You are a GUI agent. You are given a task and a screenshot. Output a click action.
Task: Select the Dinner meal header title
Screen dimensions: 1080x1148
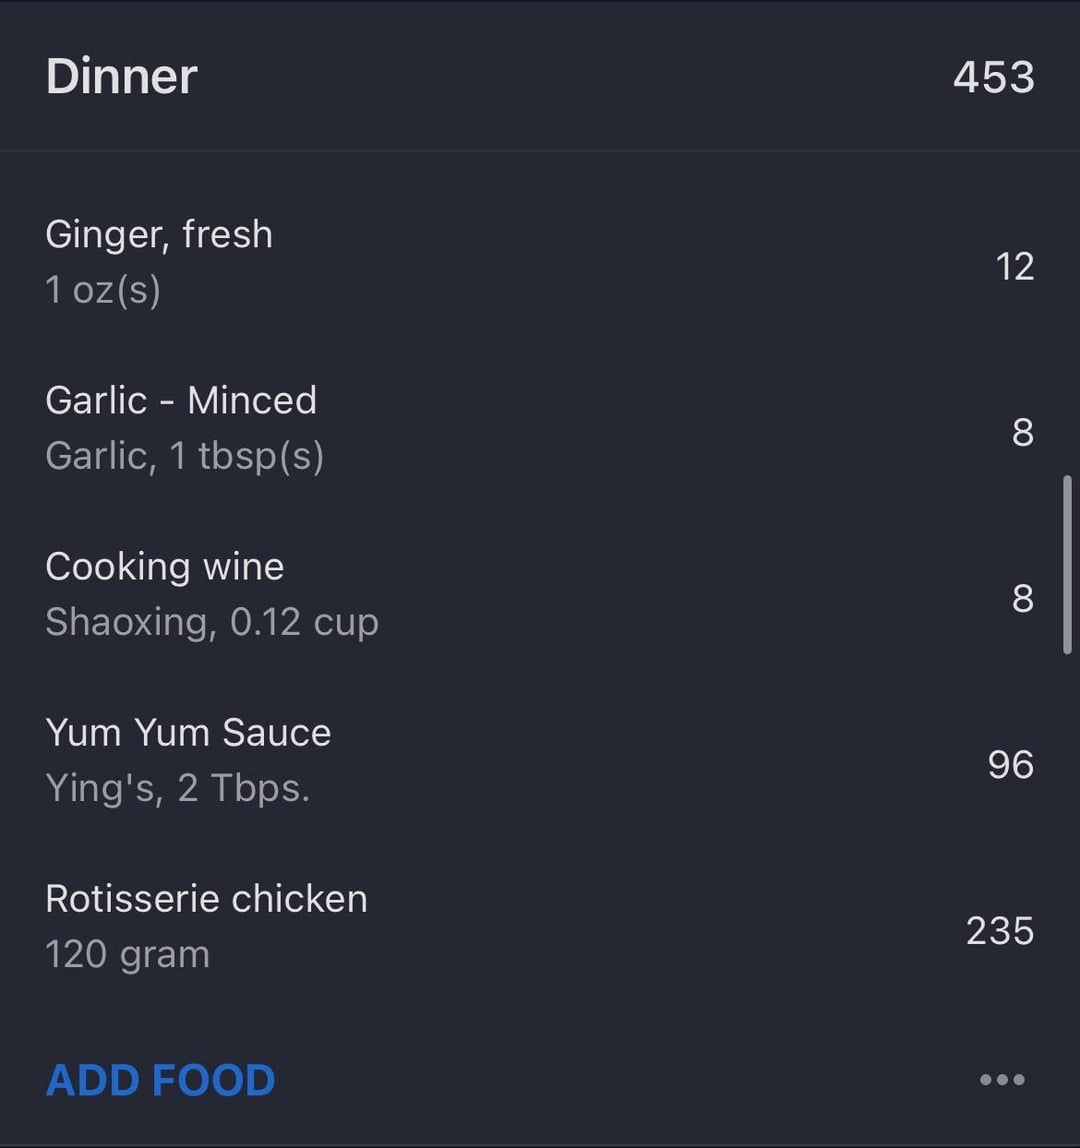[122, 77]
